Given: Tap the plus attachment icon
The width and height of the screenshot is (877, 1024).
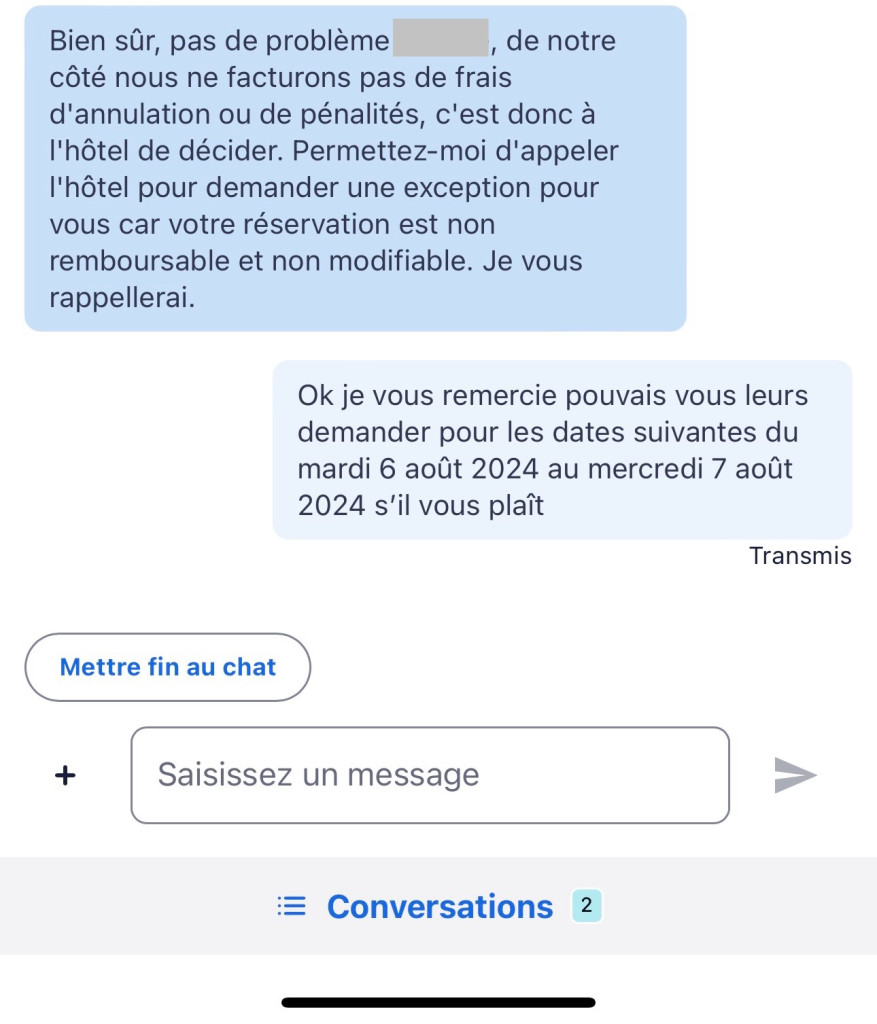Looking at the screenshot, I should 65,775.
